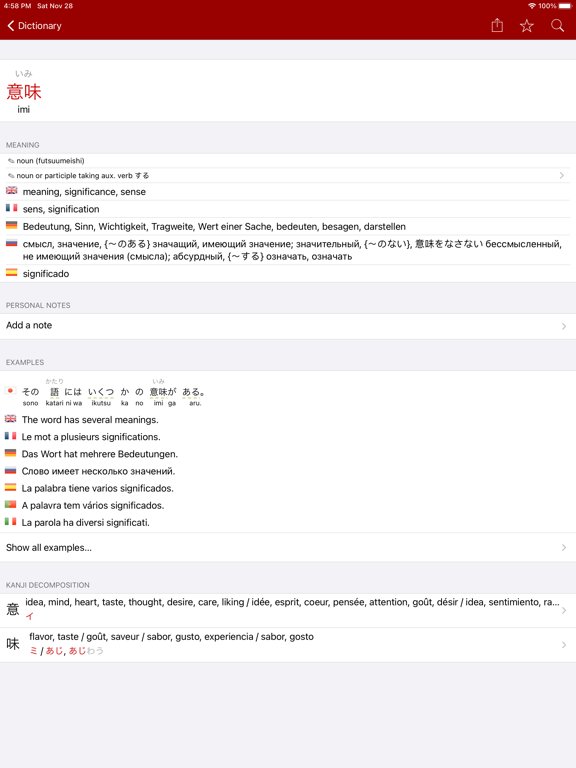Tap the Portuguese flag beside 'A palavra'

(10, 504)
